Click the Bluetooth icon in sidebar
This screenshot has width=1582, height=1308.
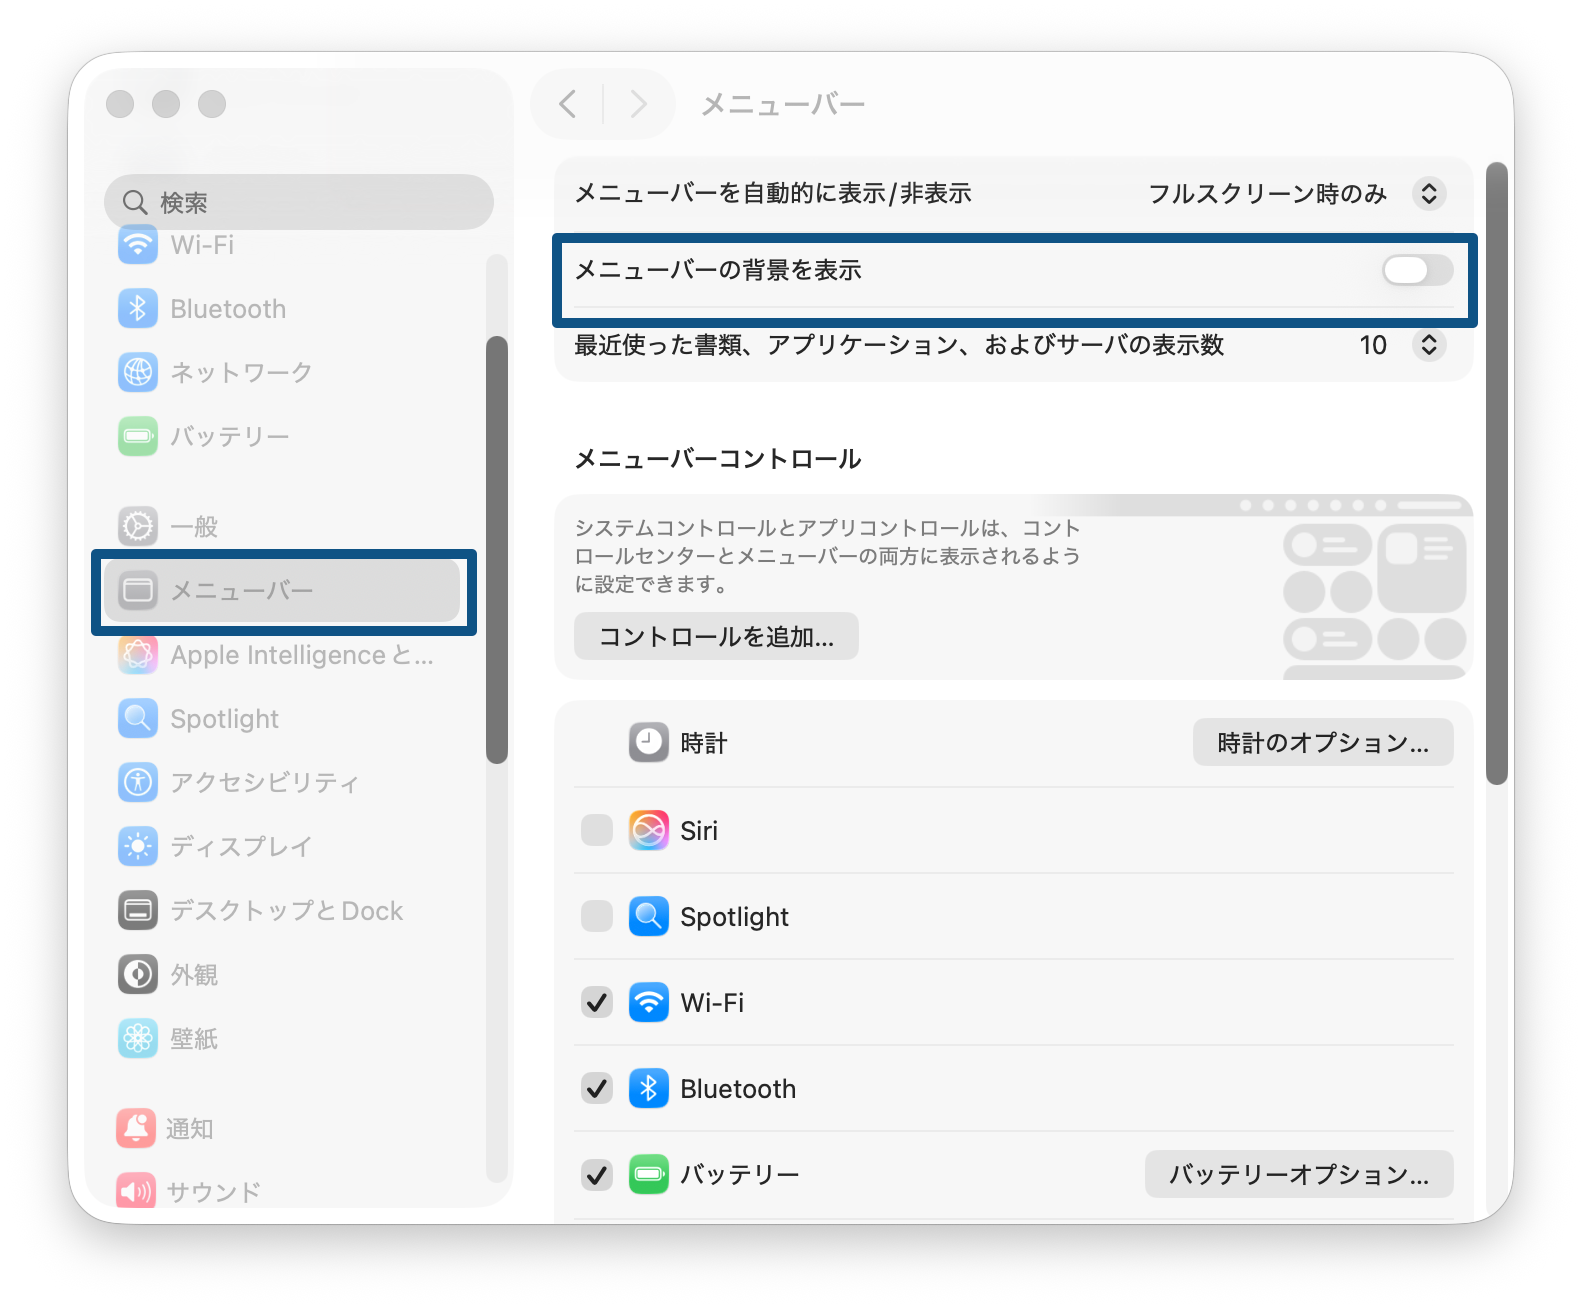(x=138, y=309)
